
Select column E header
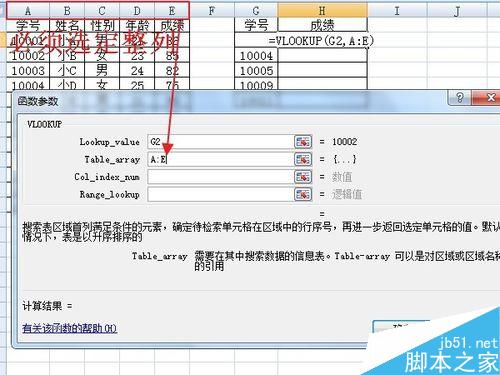point(172,11)
